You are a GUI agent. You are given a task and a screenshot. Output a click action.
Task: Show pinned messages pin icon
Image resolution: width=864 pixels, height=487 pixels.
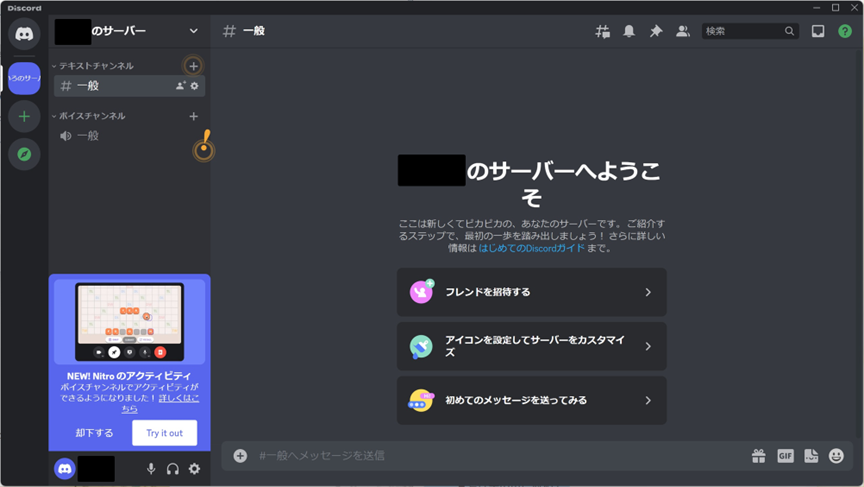[656, 31]
